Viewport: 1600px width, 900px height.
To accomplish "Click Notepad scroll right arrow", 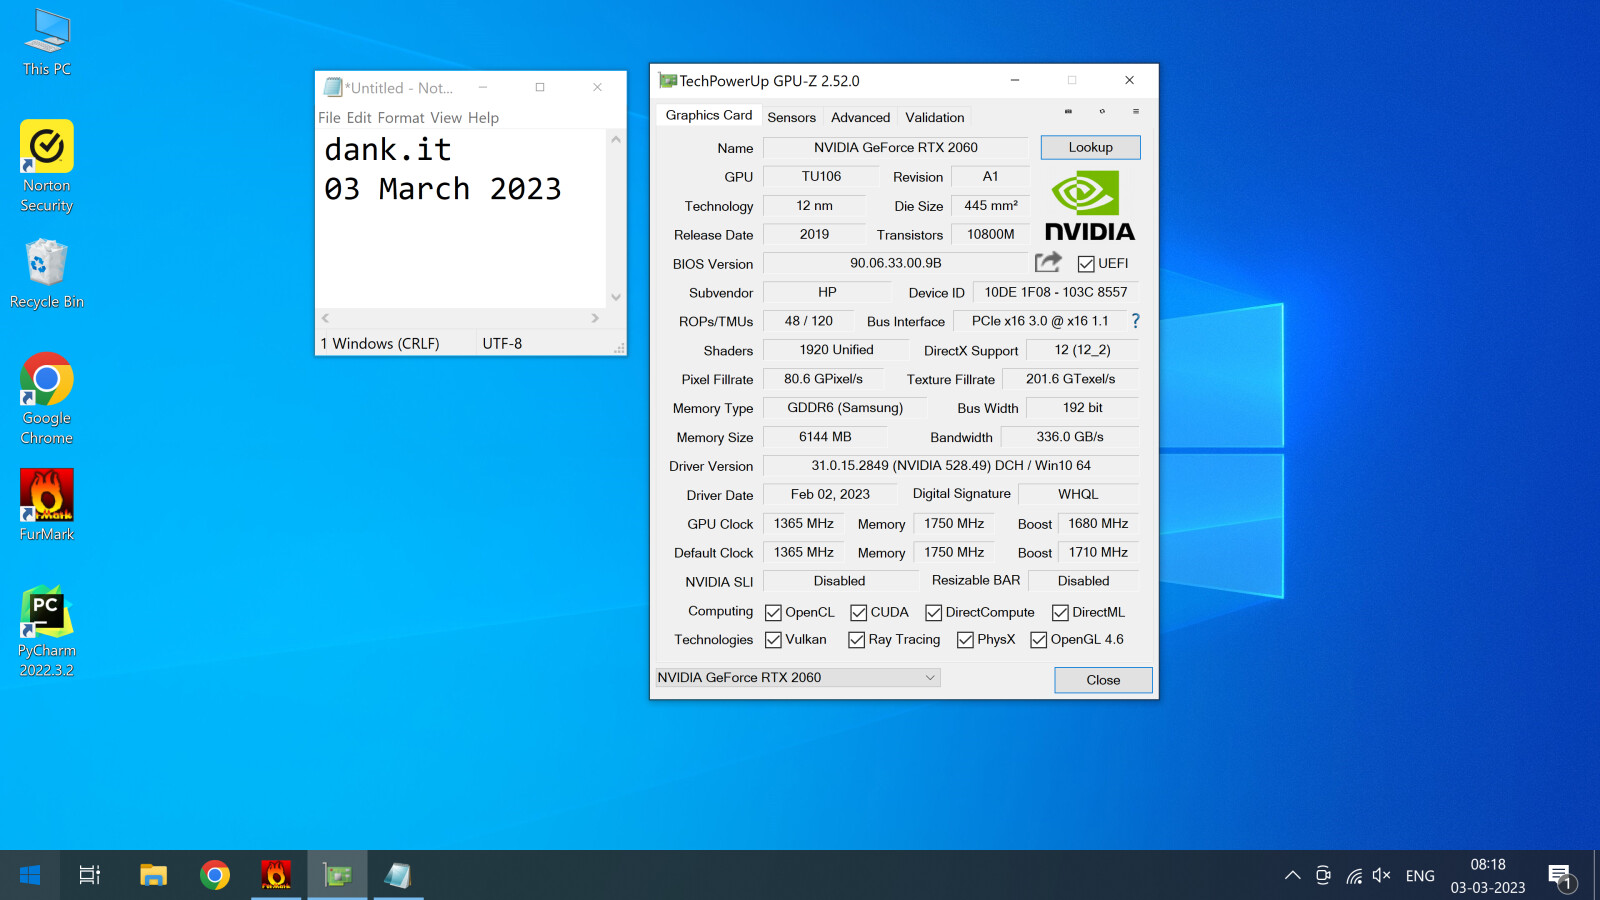I will coord(595,318).
